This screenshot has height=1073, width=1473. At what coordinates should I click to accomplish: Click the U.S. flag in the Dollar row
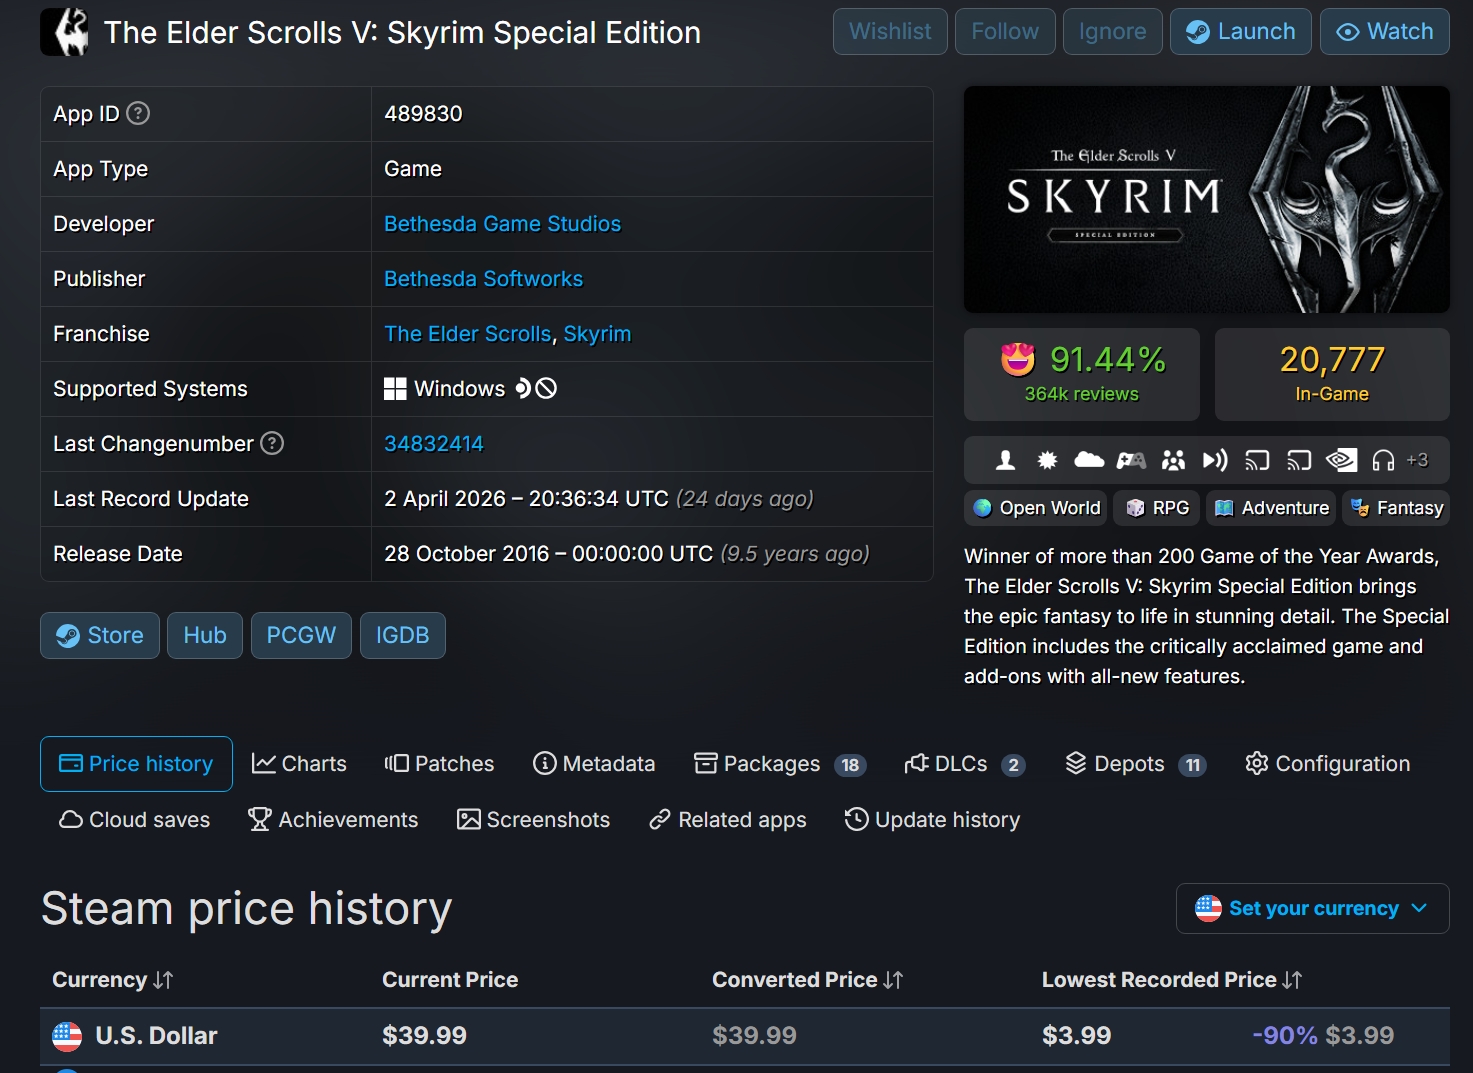click(x=67, y=1036)
